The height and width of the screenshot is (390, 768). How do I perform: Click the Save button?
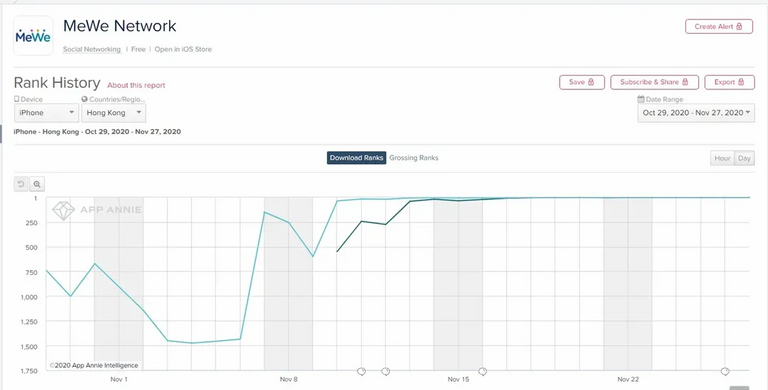pos(582,82)
